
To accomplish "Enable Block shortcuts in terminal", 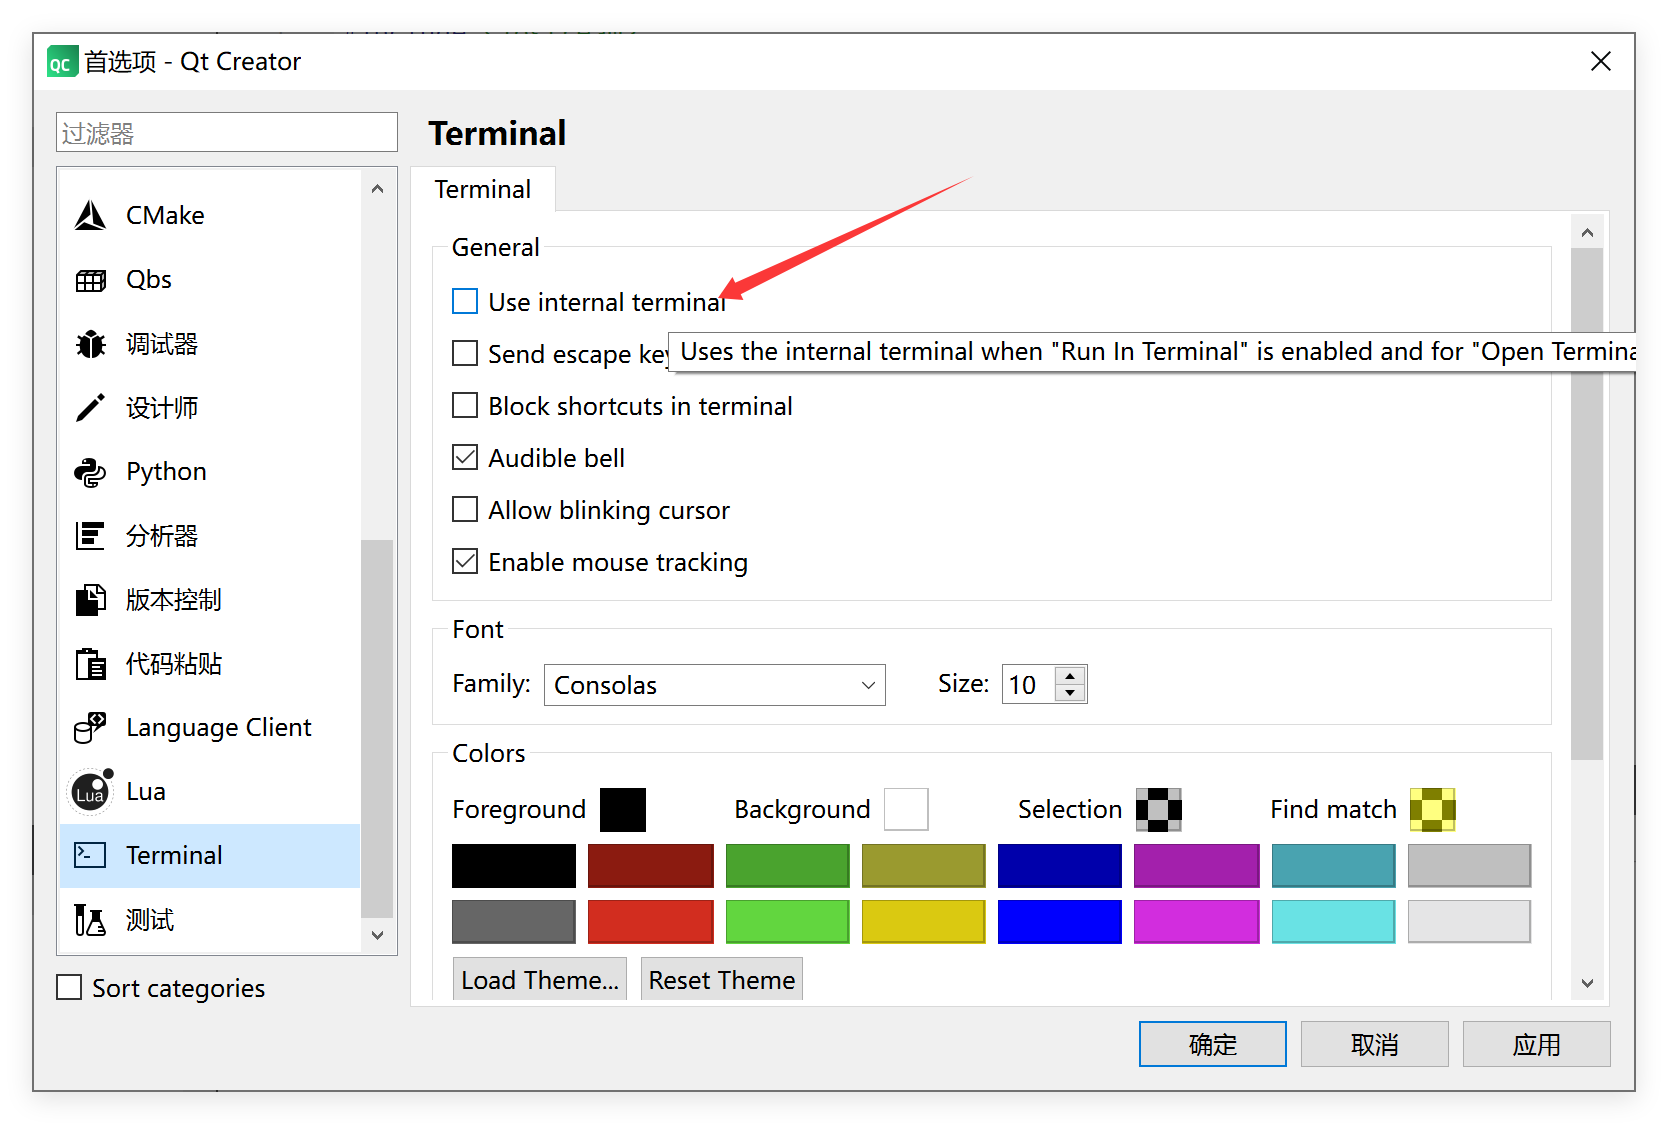I will click(465, 405).
